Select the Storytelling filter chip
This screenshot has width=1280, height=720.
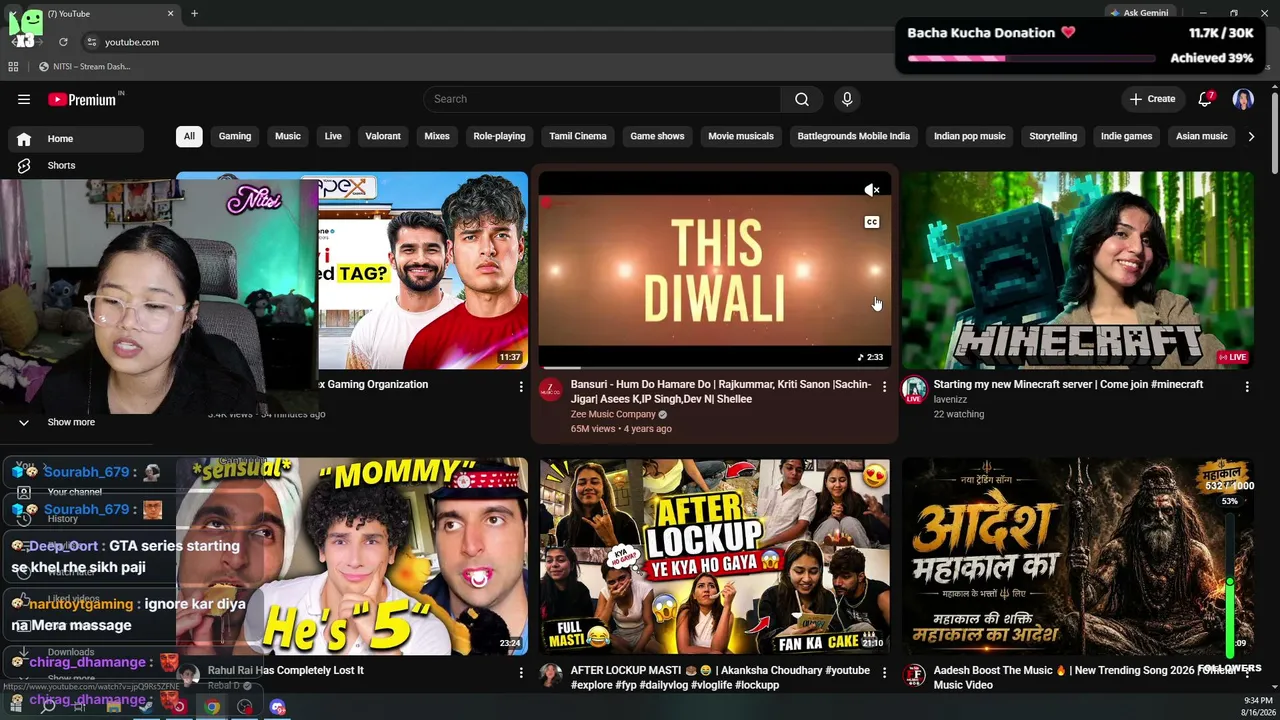coord(1053,136)
